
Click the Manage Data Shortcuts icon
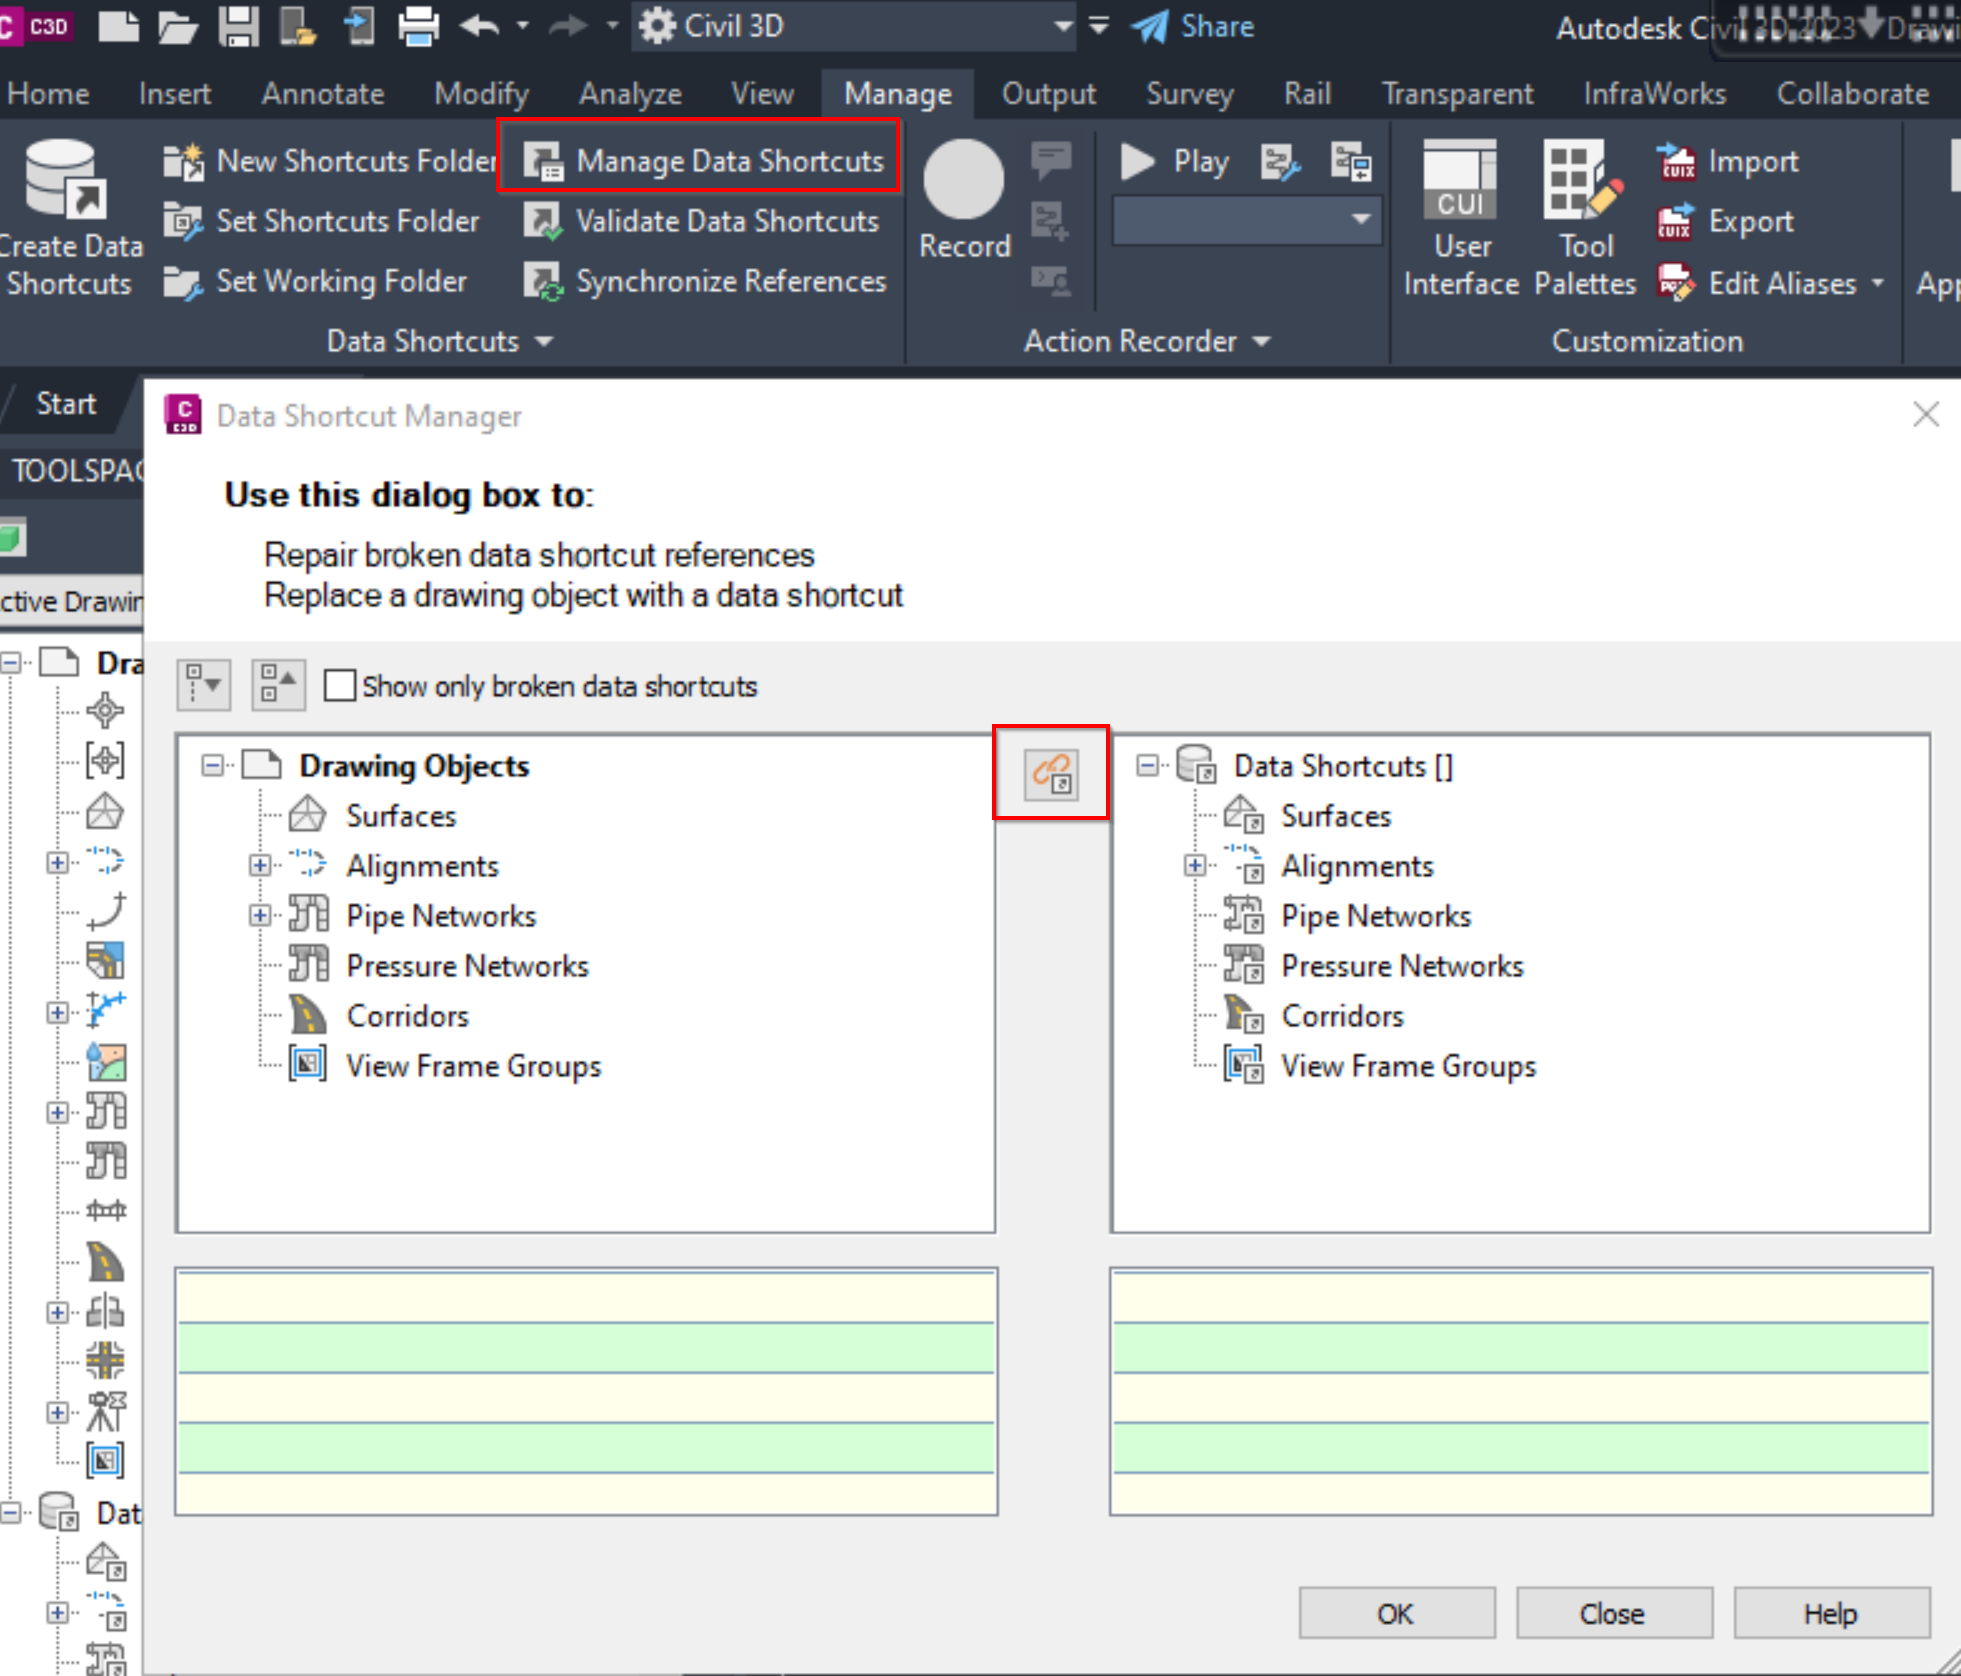pos(545,162)
